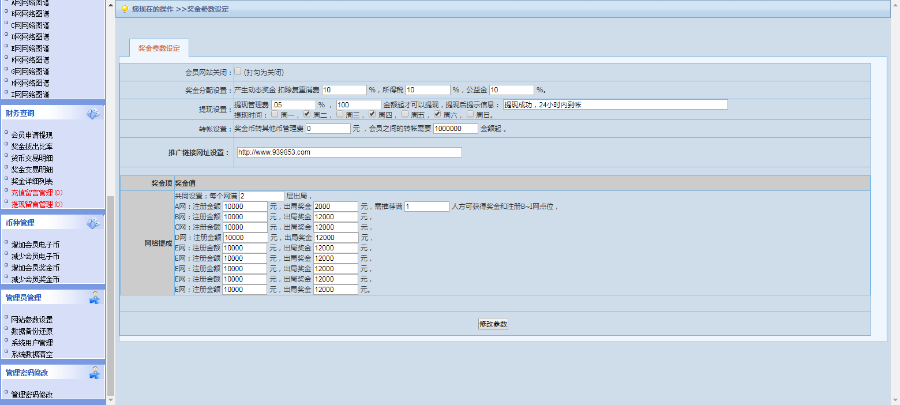Open 数据备份还原 in the sidebar
The image size is (900, 405).
coord(32,332)
